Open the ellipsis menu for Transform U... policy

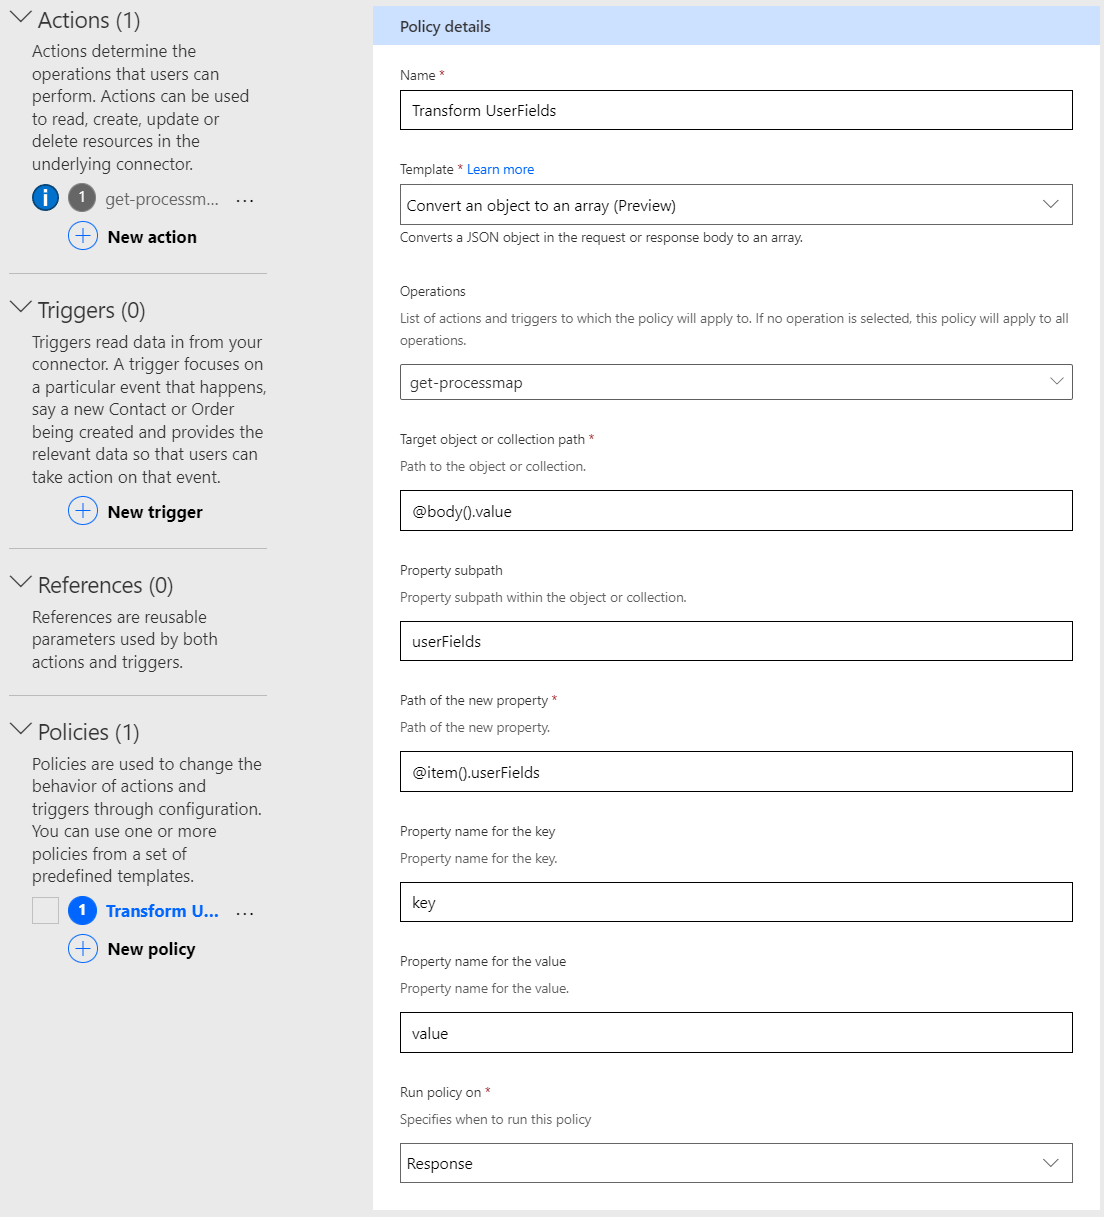[245, 912]
